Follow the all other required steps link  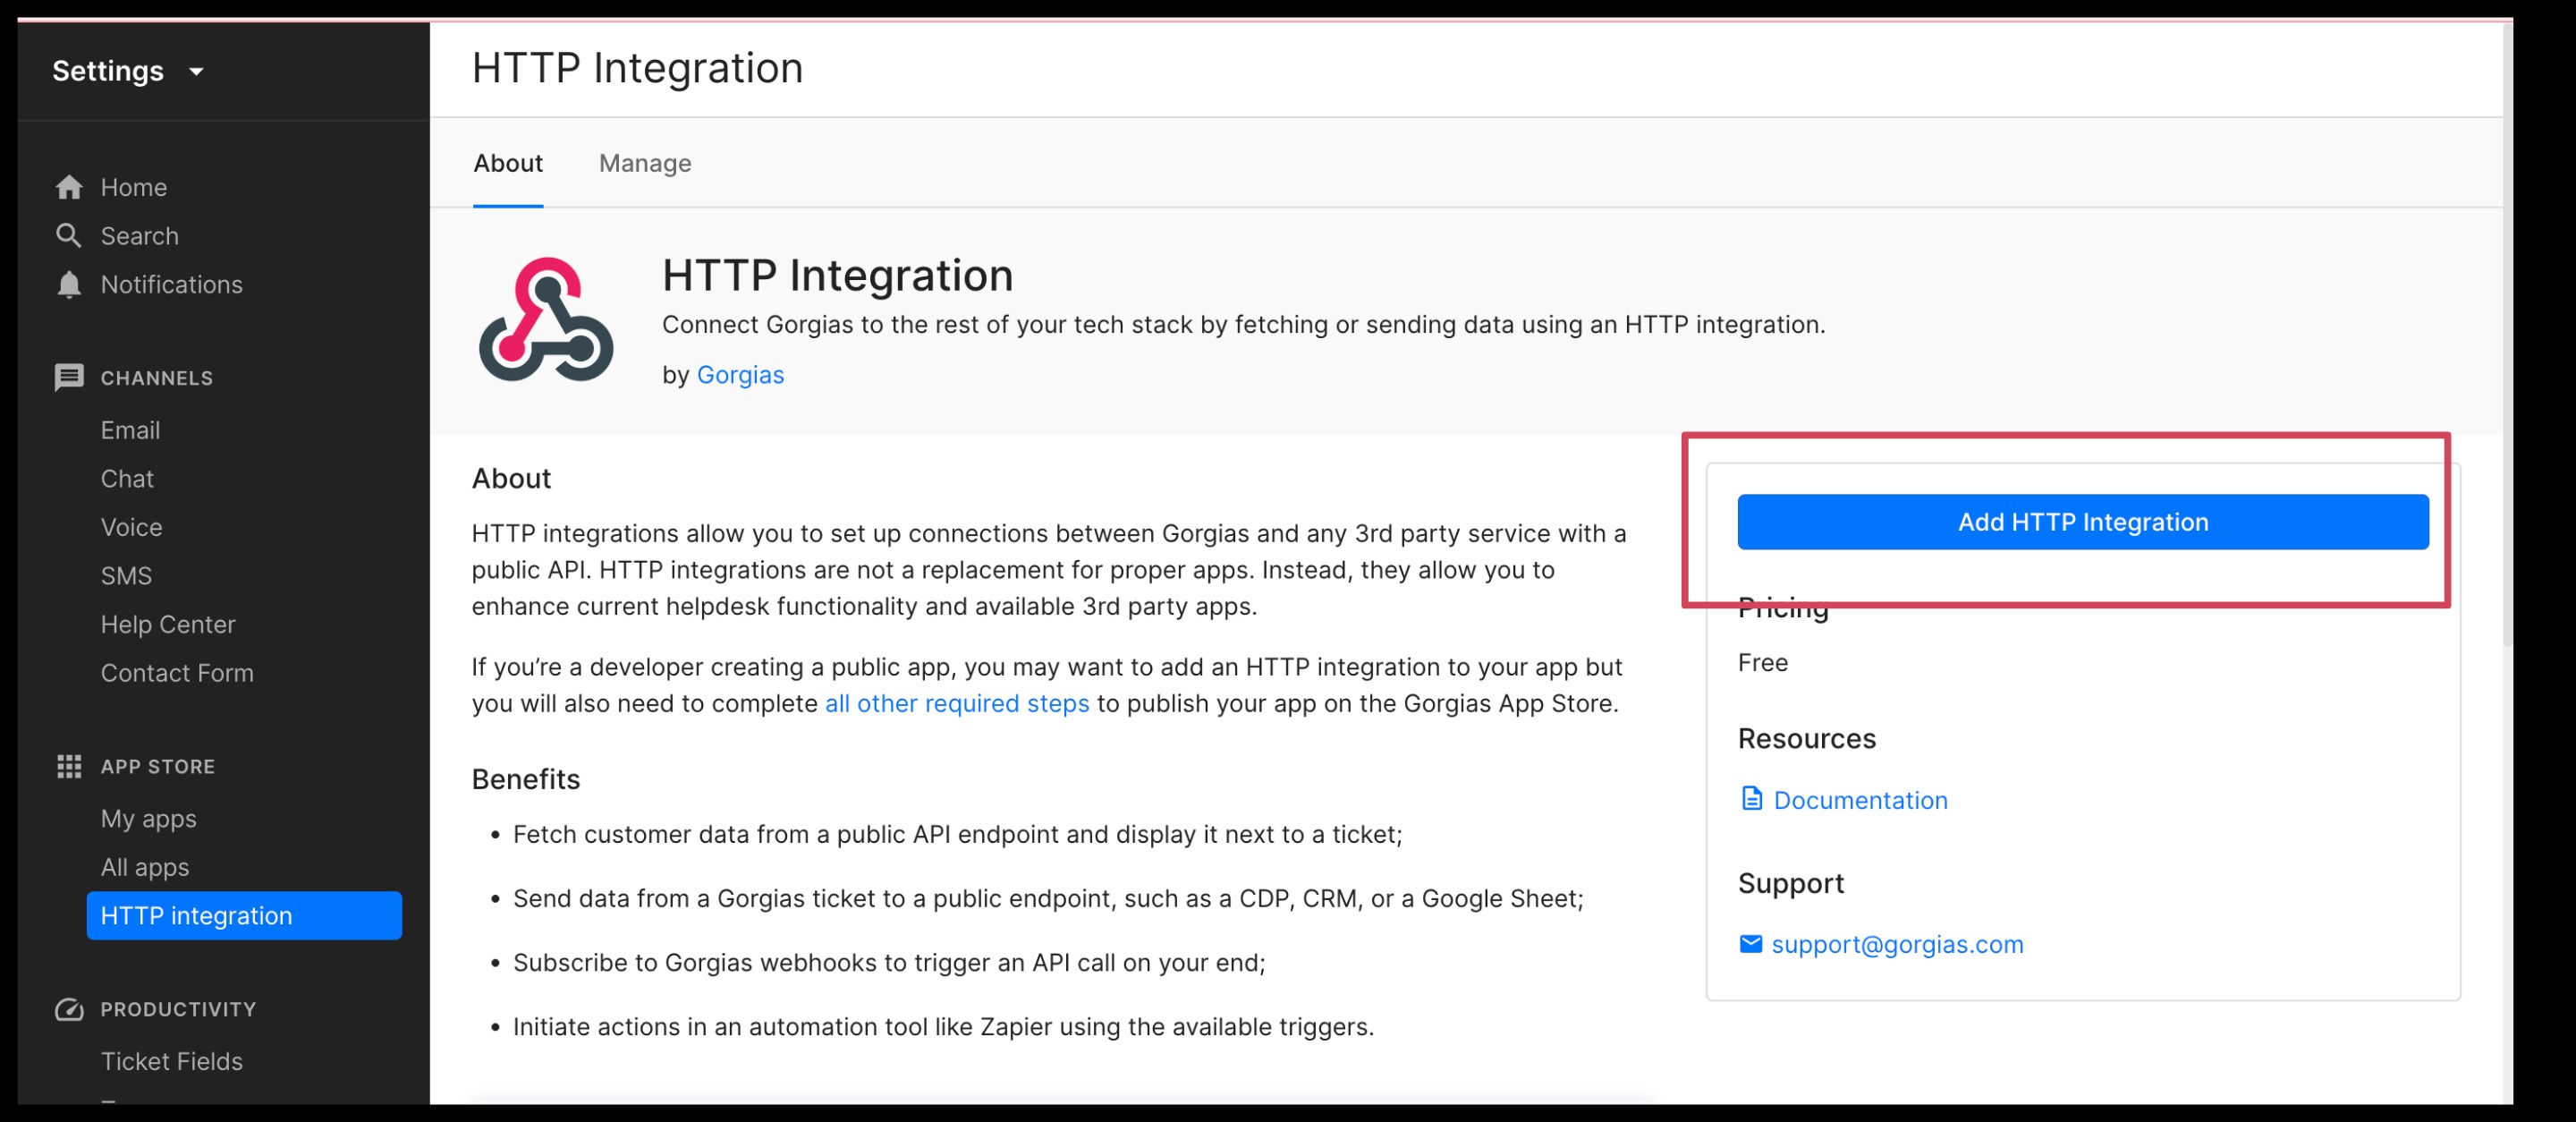956,703
